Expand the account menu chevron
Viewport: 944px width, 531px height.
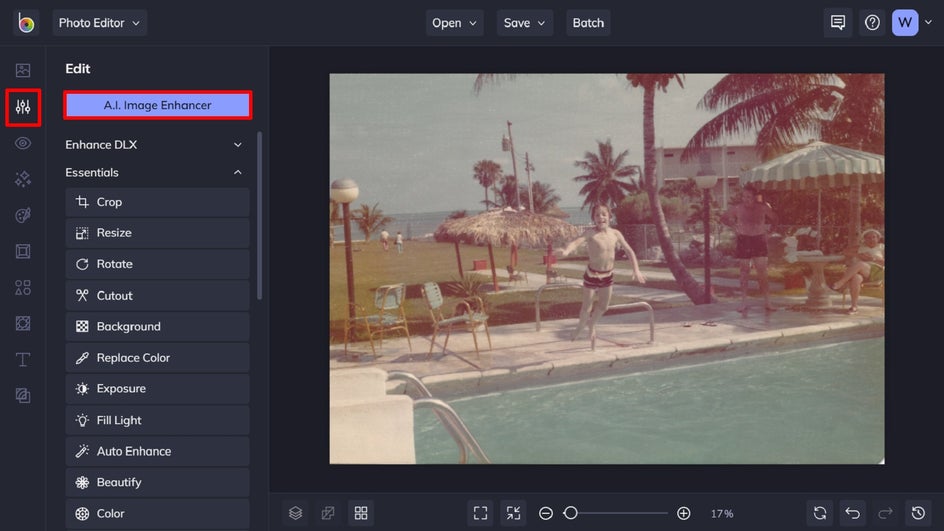[928, 22]
